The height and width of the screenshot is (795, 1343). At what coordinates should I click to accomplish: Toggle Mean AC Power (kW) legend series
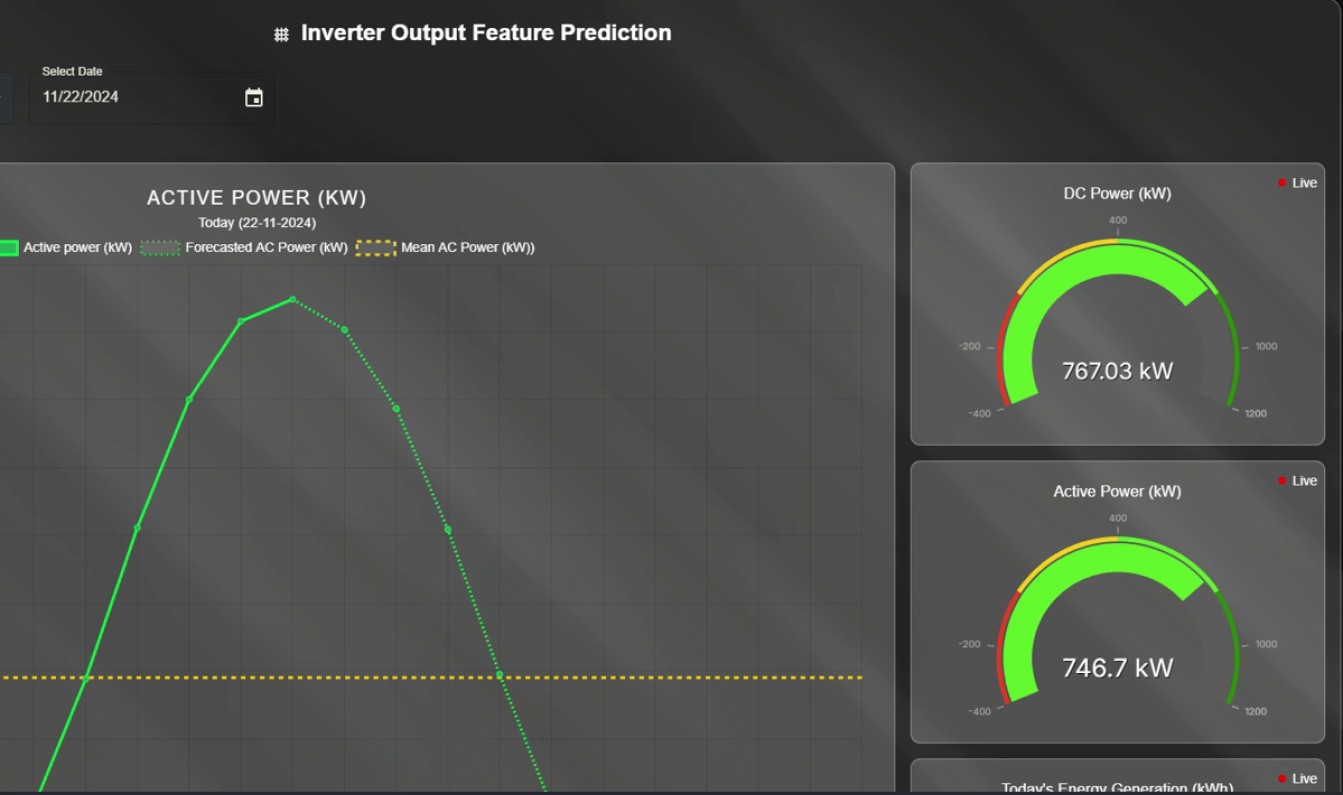(446, 247)
